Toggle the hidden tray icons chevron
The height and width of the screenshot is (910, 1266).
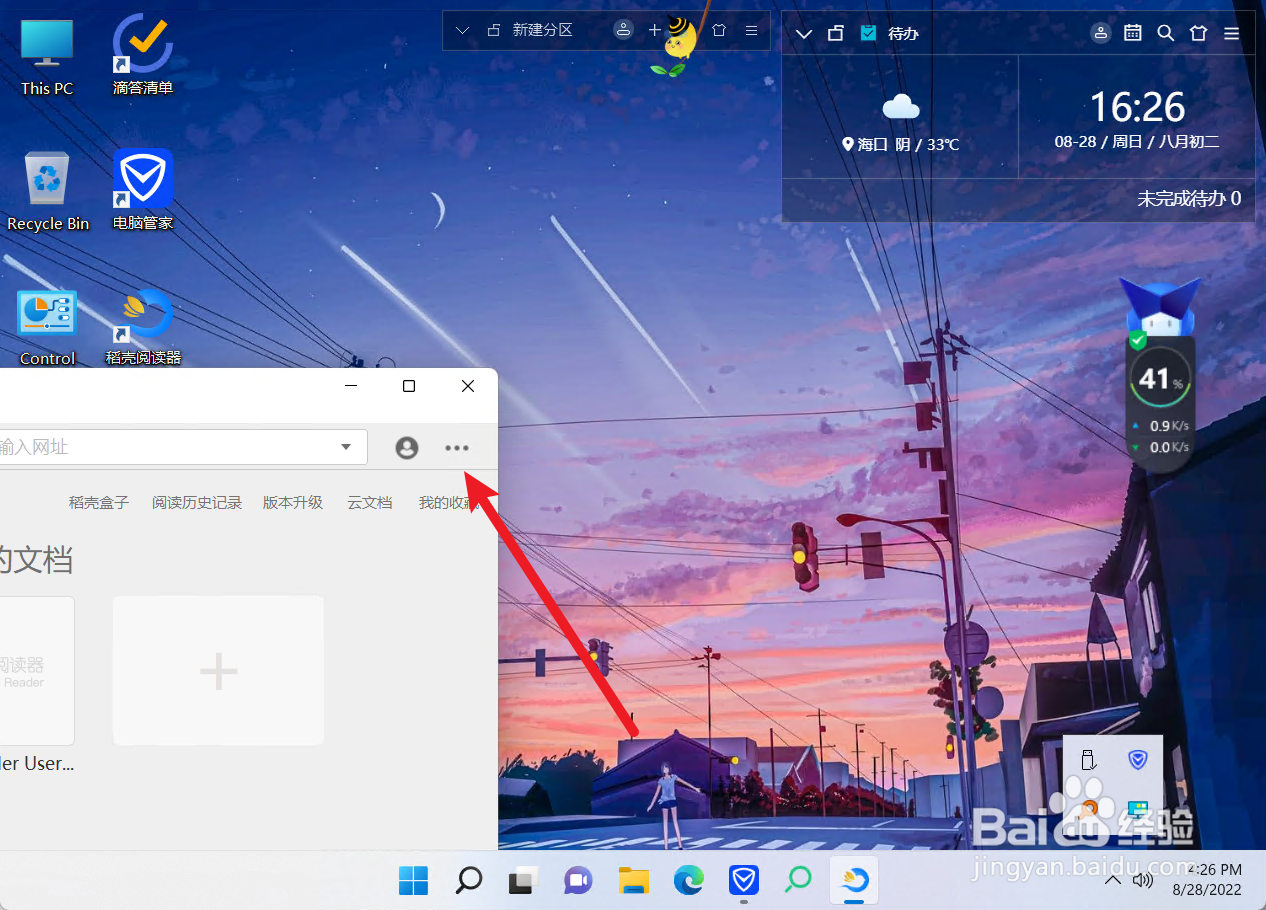click(1113, 880)
